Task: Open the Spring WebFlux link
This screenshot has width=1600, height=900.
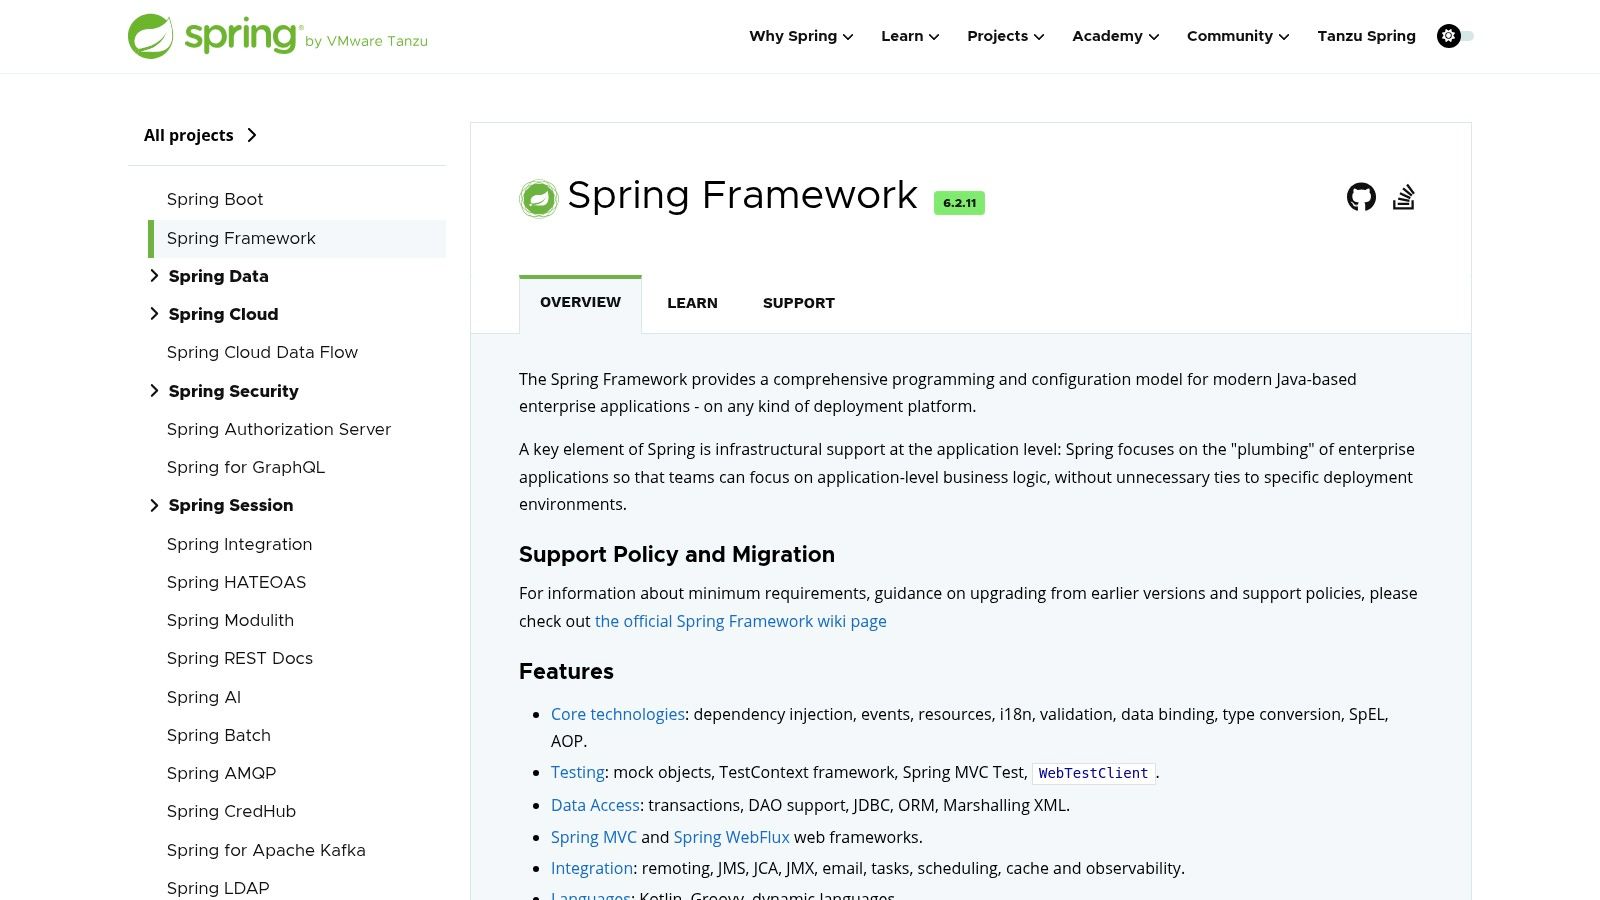Action: [x=732, y=837]
